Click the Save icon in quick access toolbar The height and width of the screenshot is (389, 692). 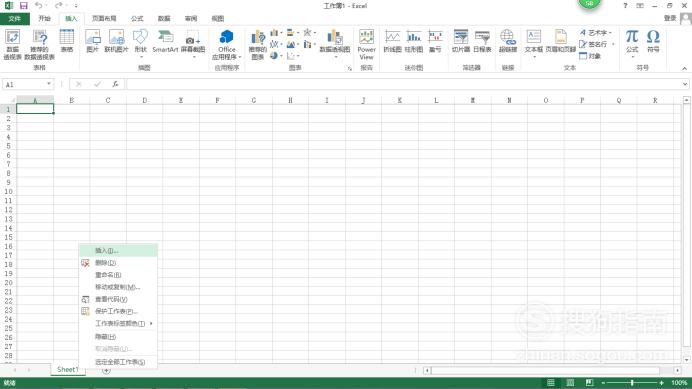(23, 6)
